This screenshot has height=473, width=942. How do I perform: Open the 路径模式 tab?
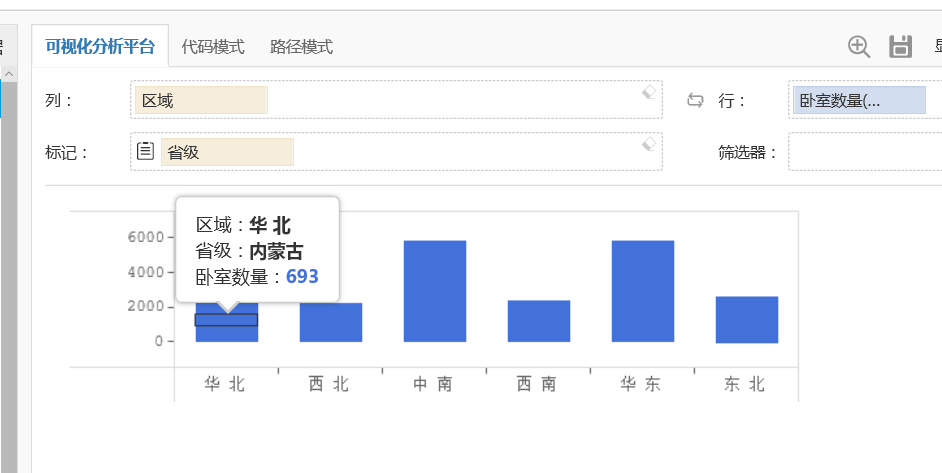point(301,47)
